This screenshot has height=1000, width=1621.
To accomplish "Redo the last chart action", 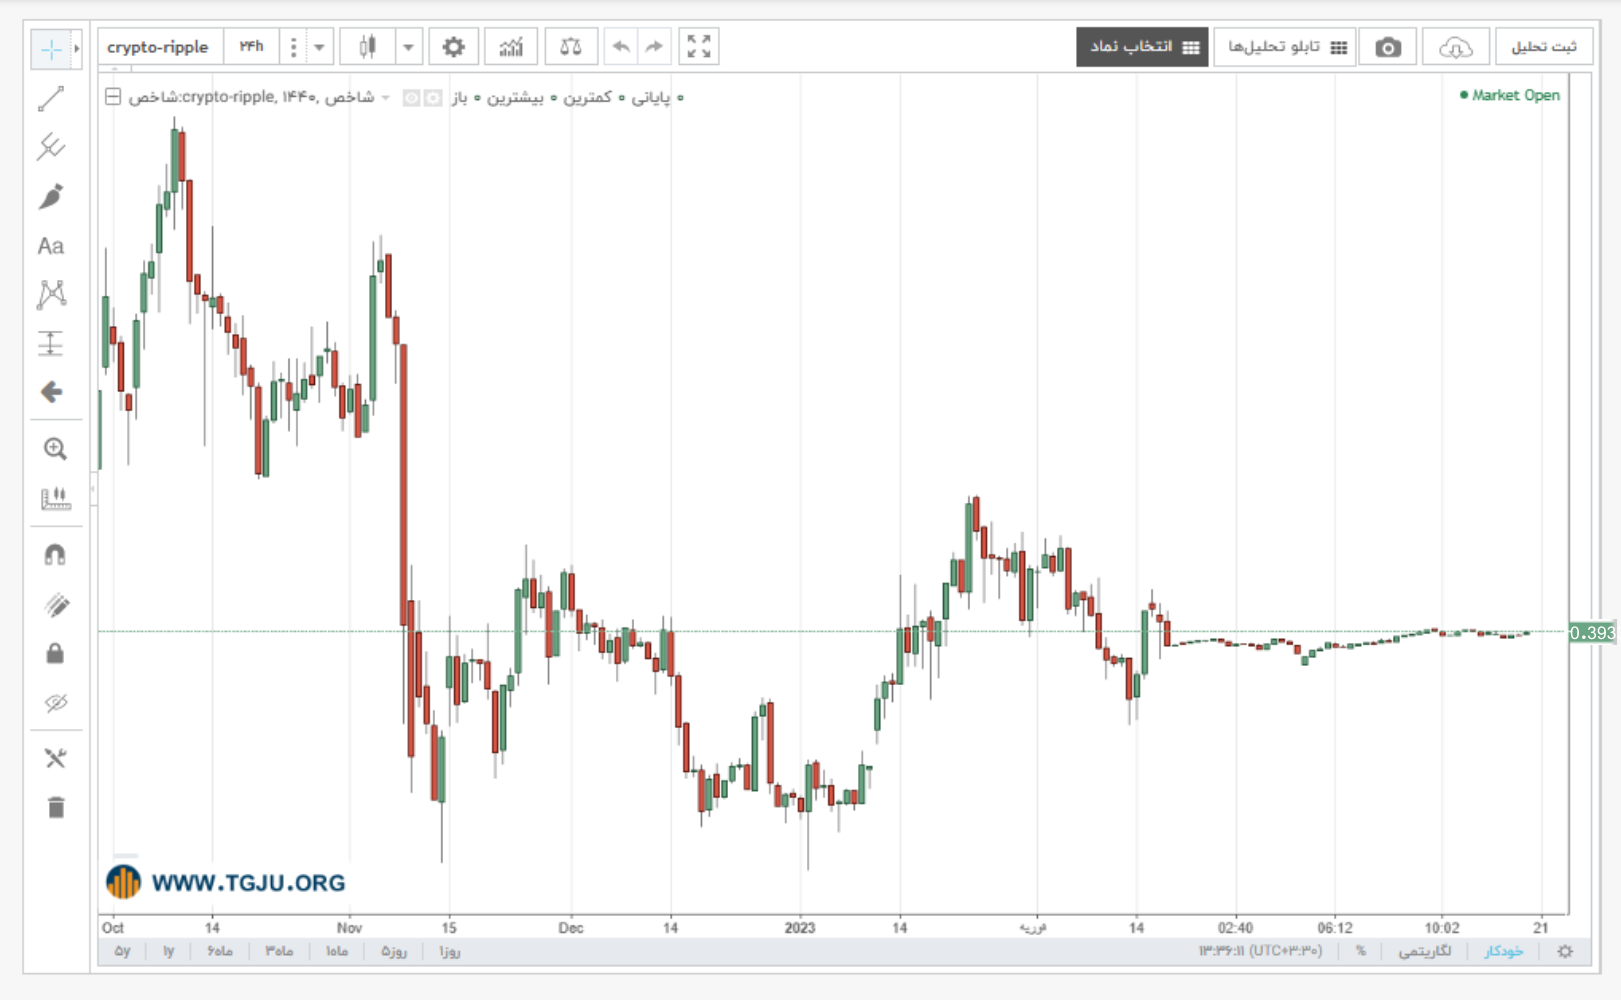I will (x=654, y=47).
